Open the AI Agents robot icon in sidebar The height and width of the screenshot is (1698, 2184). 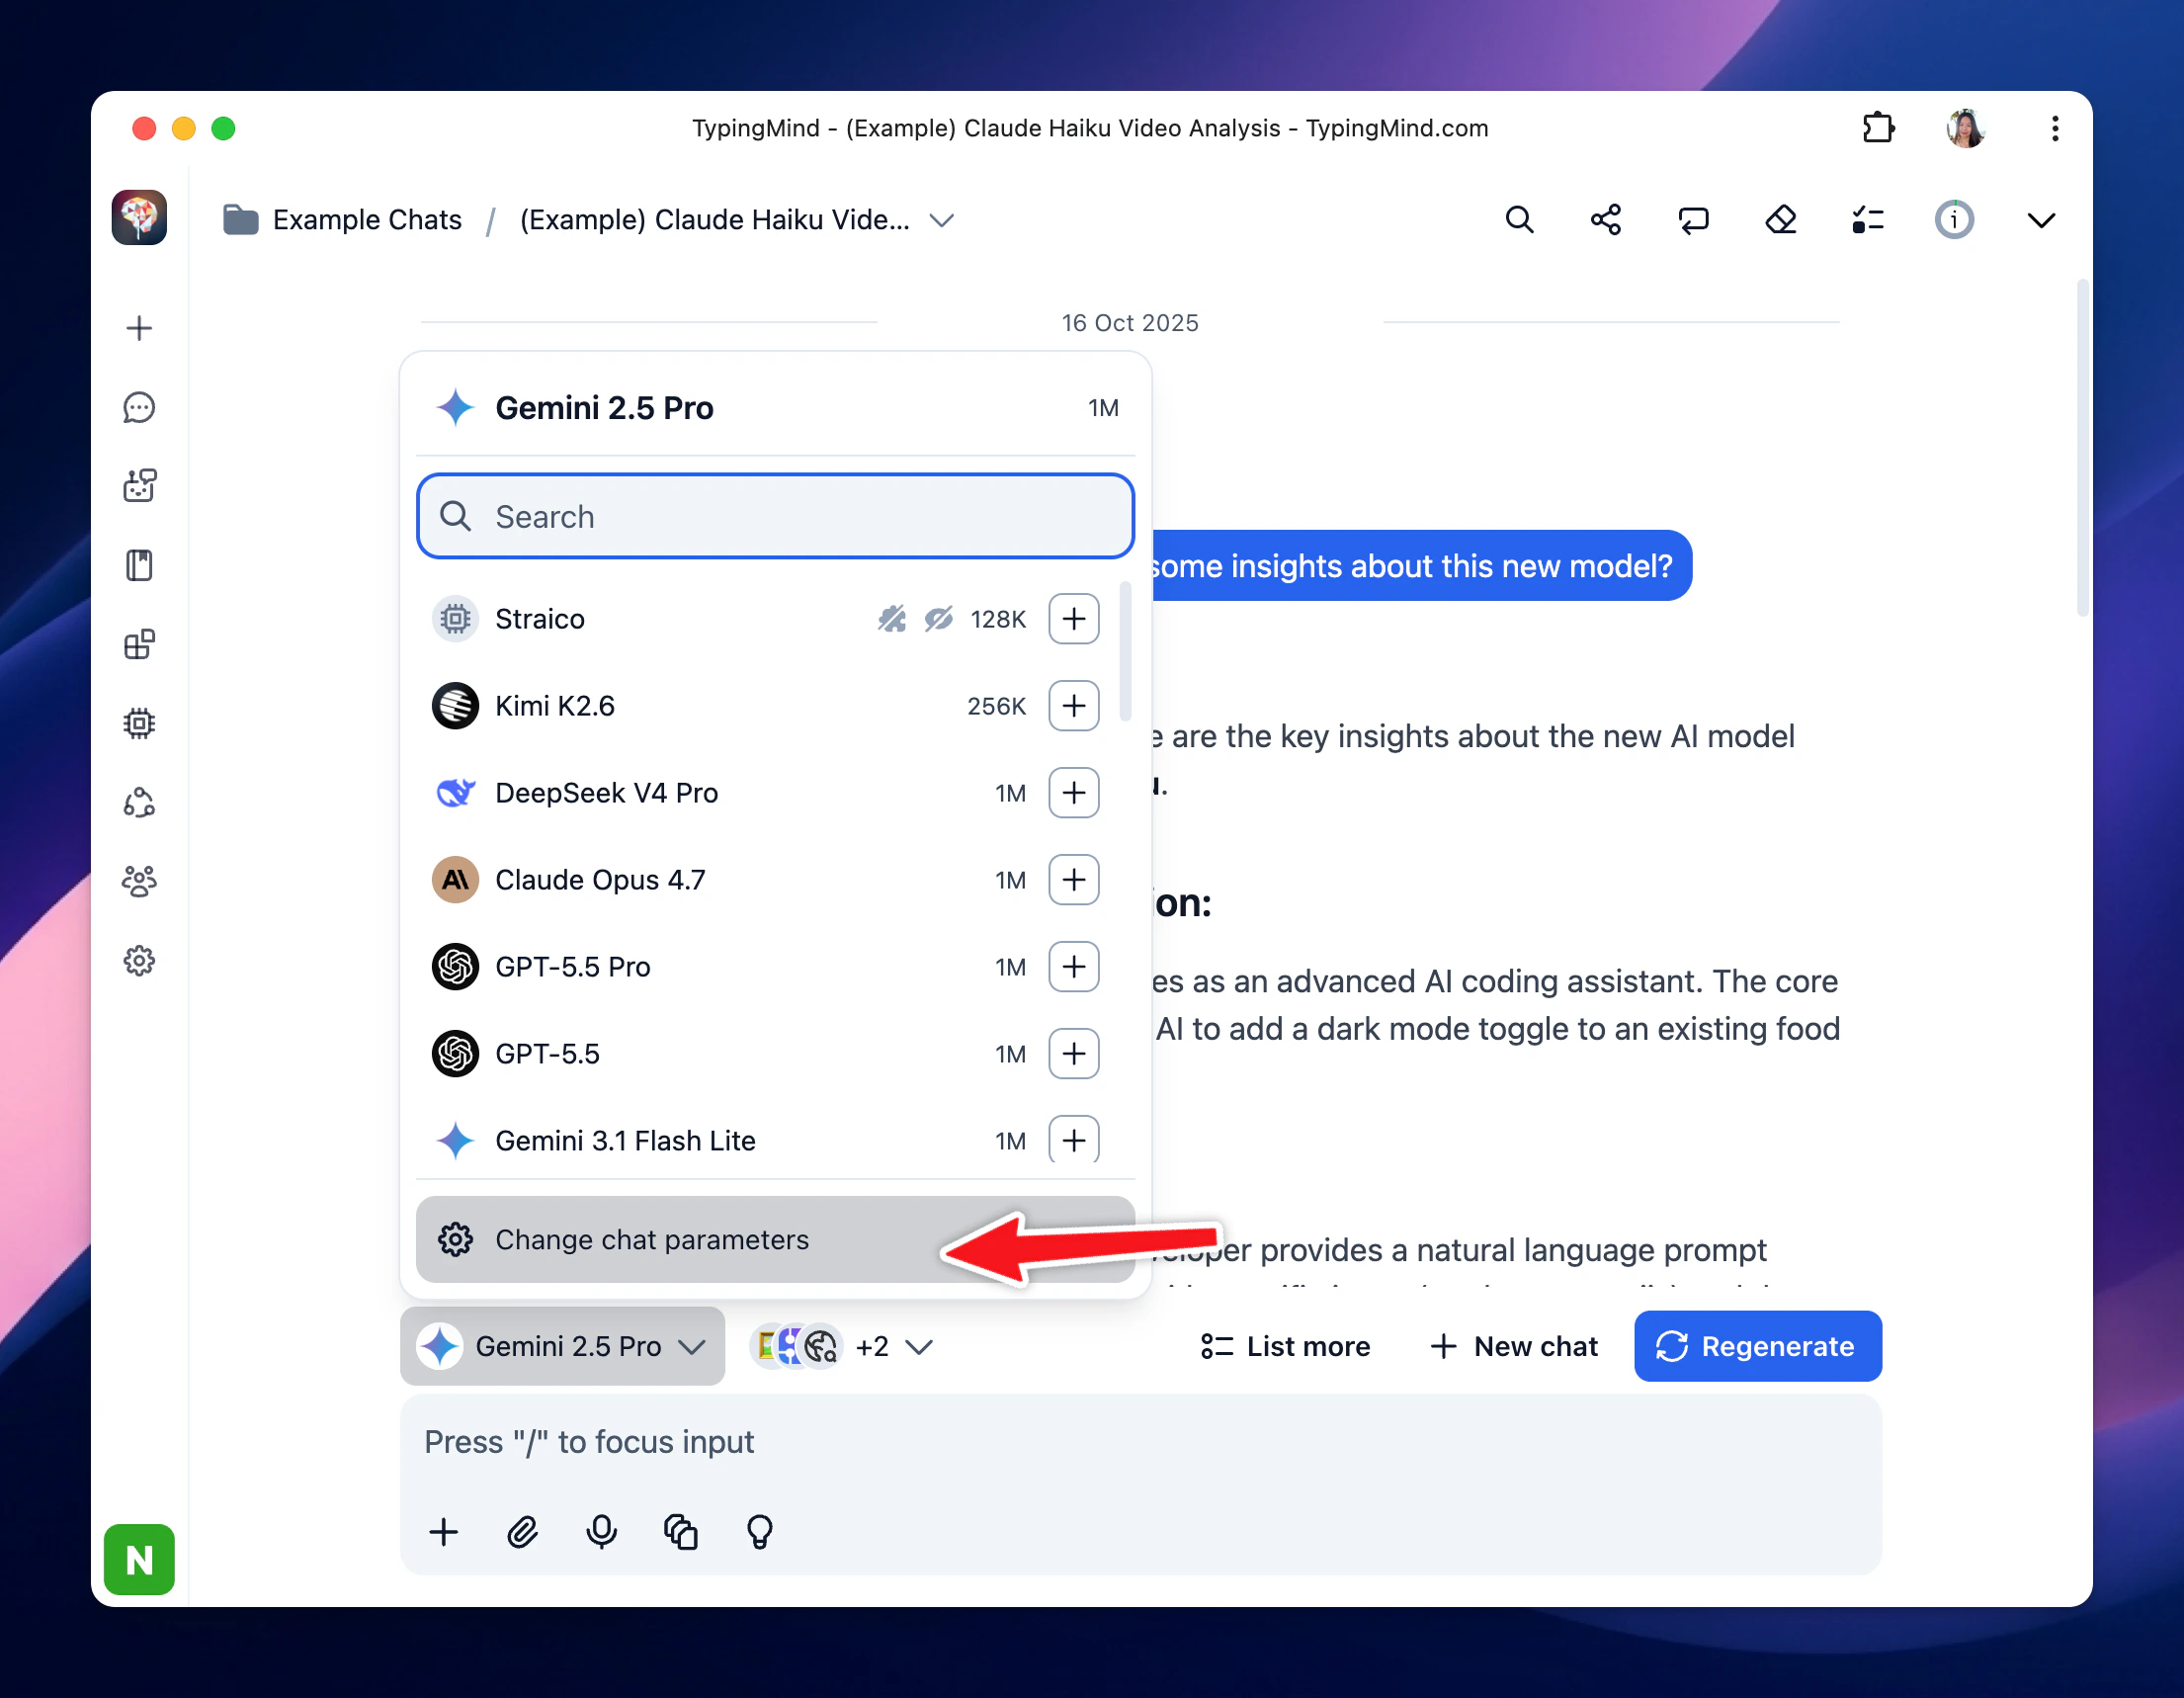click(x=139, y=486)
